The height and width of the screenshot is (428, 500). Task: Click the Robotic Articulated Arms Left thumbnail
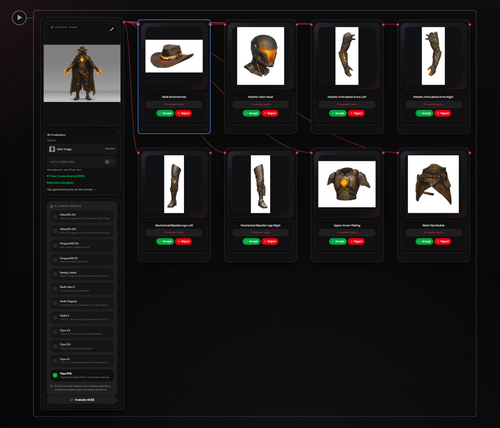pyautogui.click(x=347, y=56)
